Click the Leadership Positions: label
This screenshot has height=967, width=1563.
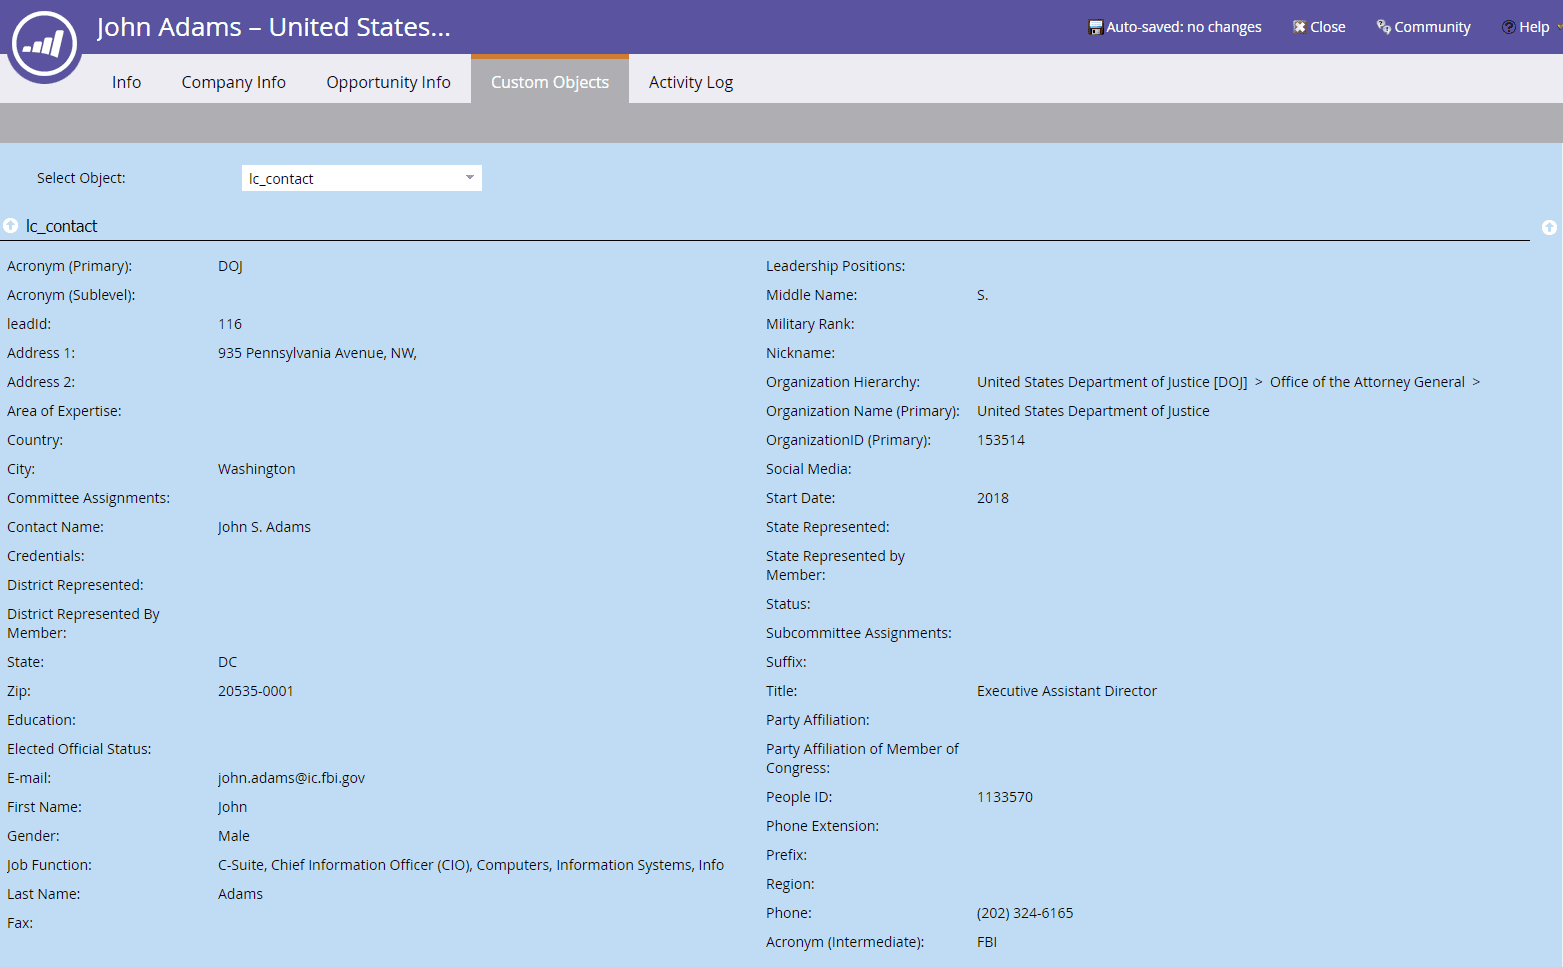coord(836,266)
